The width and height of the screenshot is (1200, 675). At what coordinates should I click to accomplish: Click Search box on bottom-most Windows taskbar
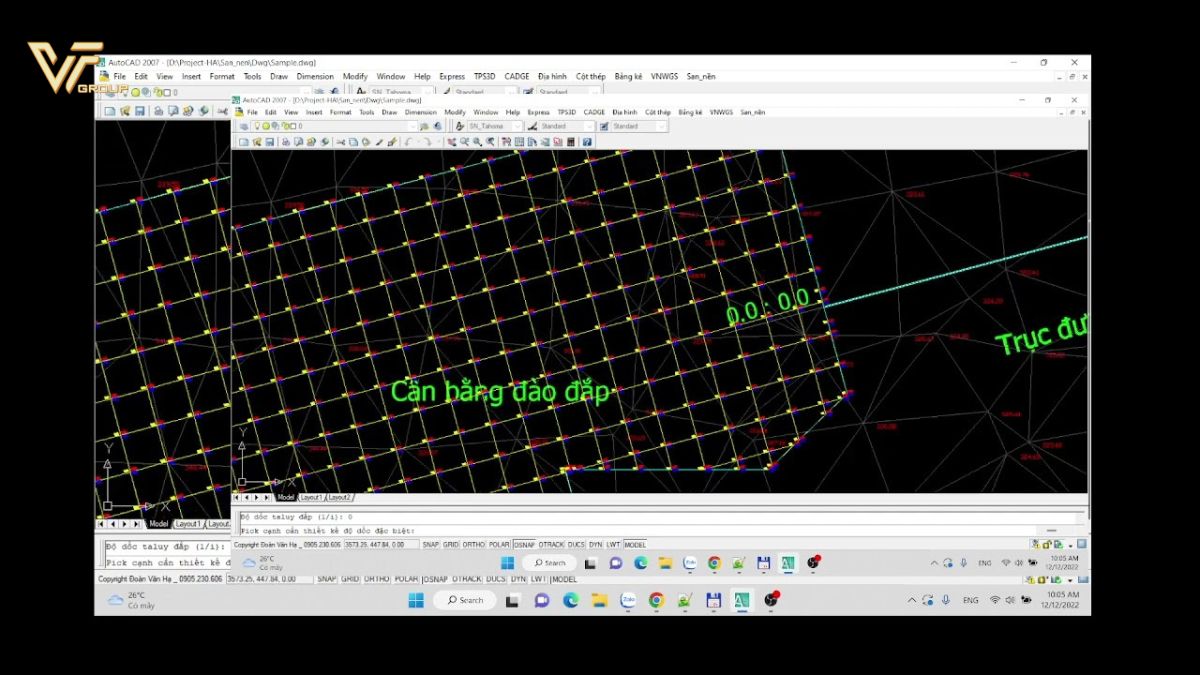(x=464, y=600)
